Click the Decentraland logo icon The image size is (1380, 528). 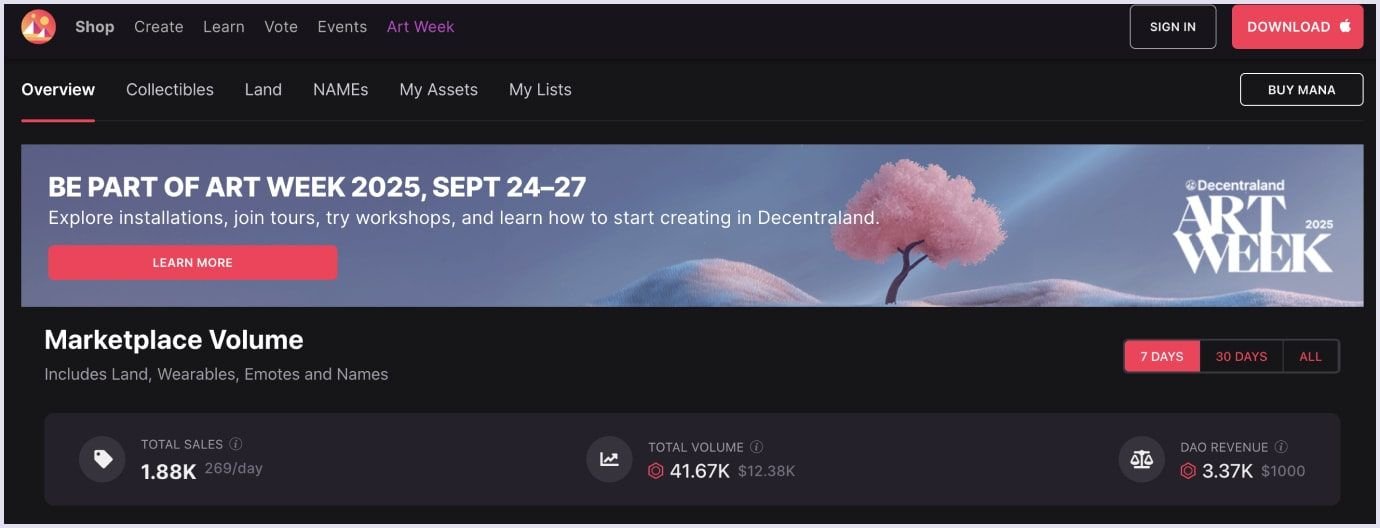pyautogui.click(x=38, y=27)
